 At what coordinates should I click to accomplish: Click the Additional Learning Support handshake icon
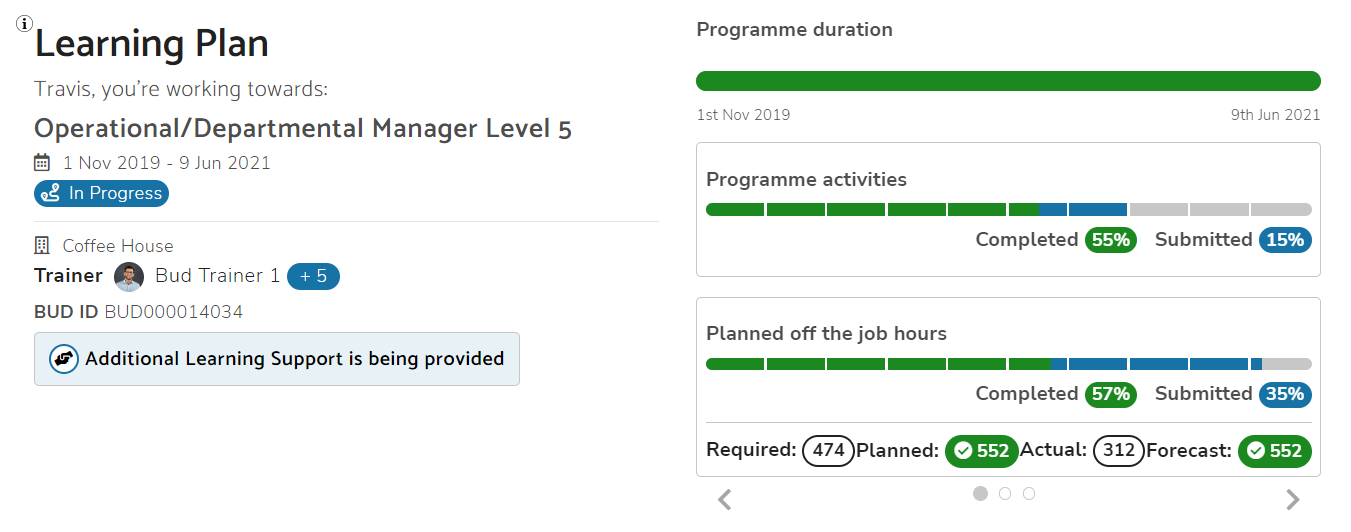pos(64,359)
